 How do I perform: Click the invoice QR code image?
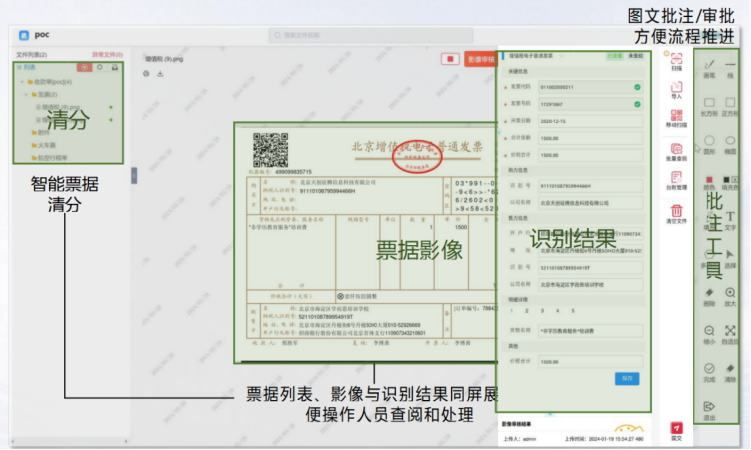pyautogui.click(x=271, y=150)
